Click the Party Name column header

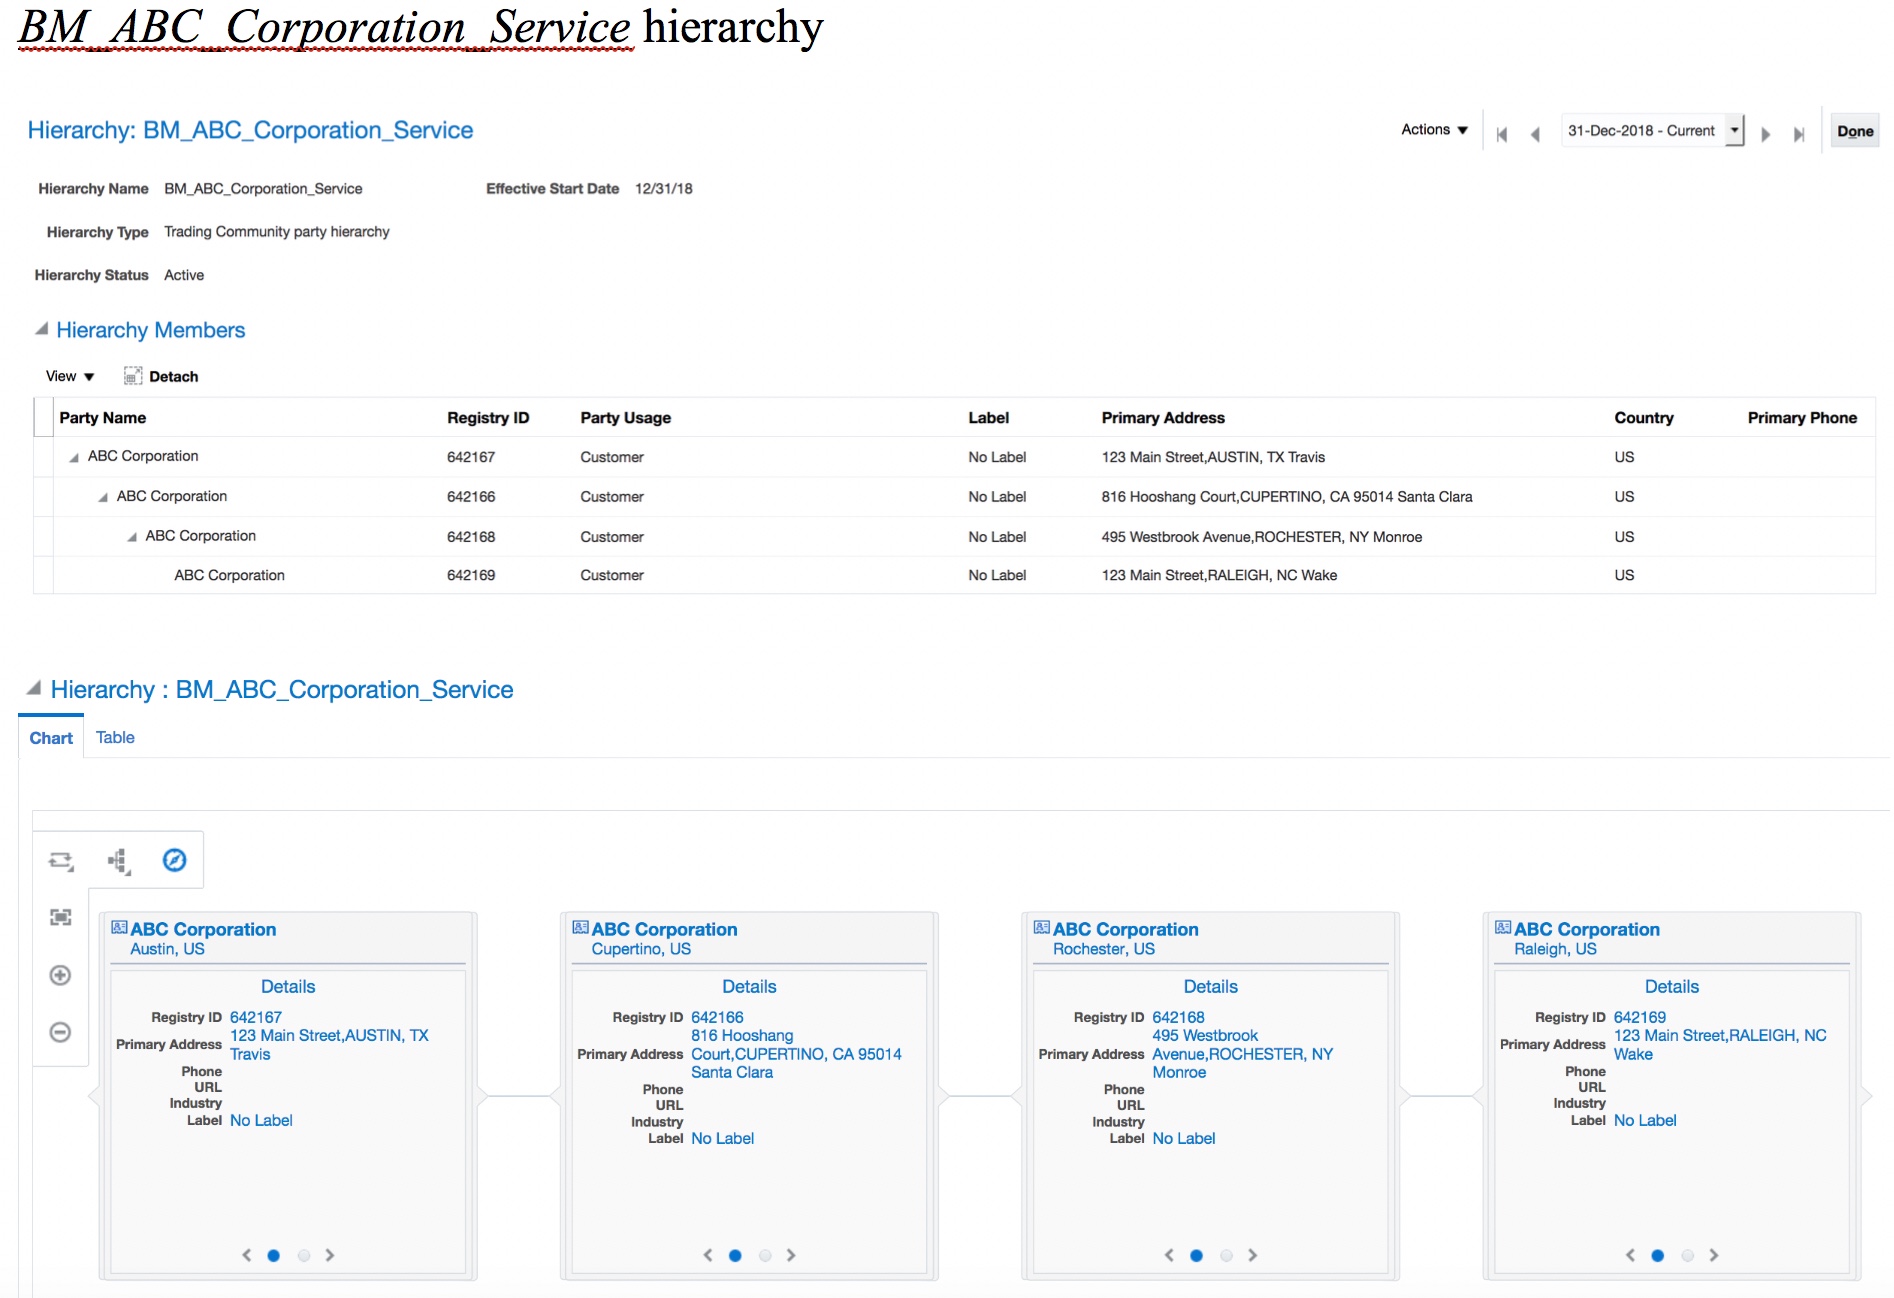tap(103, 418)
